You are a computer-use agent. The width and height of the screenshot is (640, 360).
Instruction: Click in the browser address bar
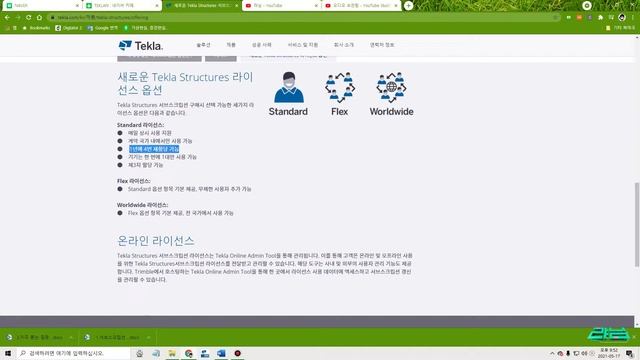(x=302, y=18)
